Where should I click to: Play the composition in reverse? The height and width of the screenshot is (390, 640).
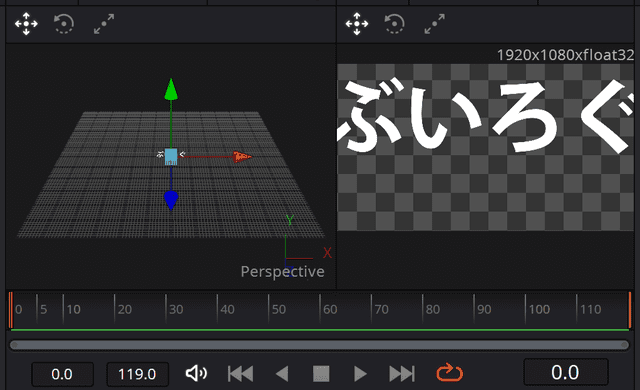[x=282, y=373]
